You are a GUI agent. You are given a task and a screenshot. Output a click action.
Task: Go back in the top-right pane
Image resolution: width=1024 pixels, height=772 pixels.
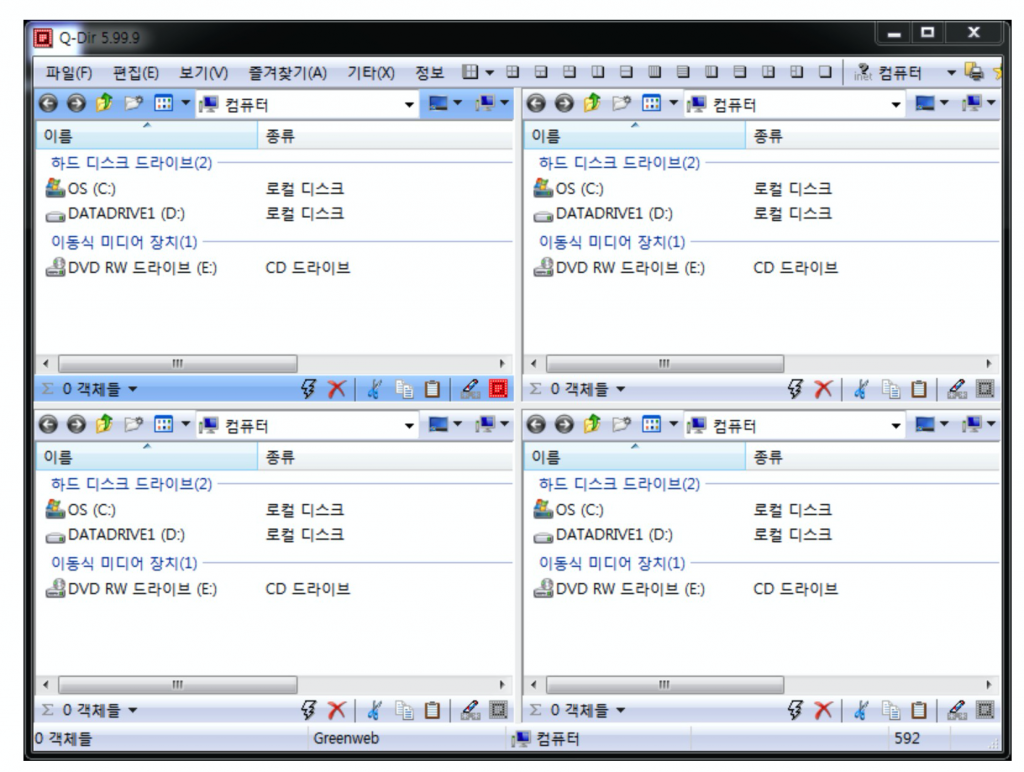536,103
